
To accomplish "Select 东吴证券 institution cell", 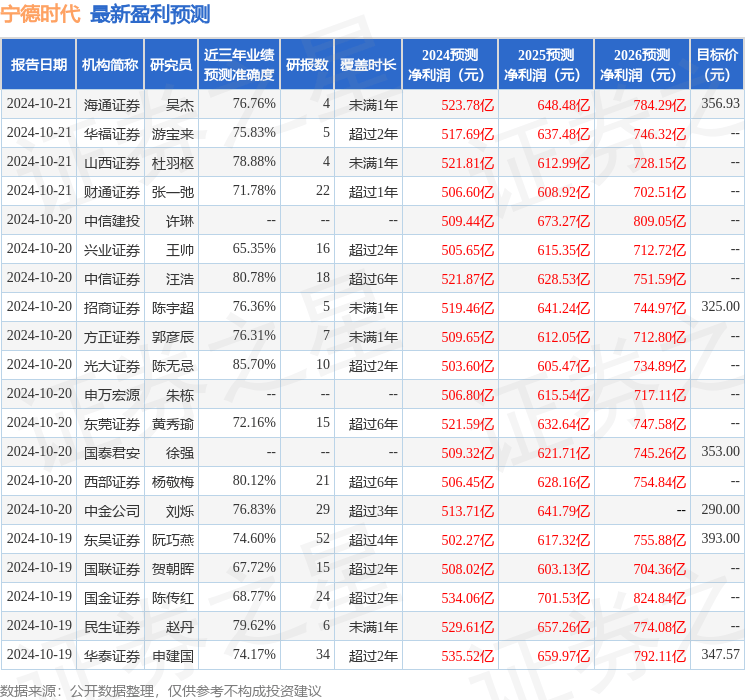I will (112, 539).
